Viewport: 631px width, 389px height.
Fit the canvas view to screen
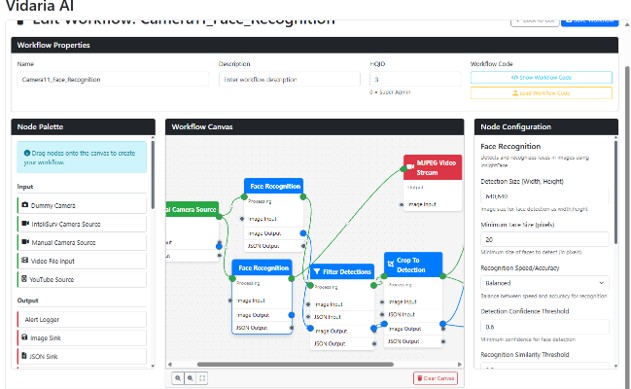pyautogui.click(x=202, y=378)
